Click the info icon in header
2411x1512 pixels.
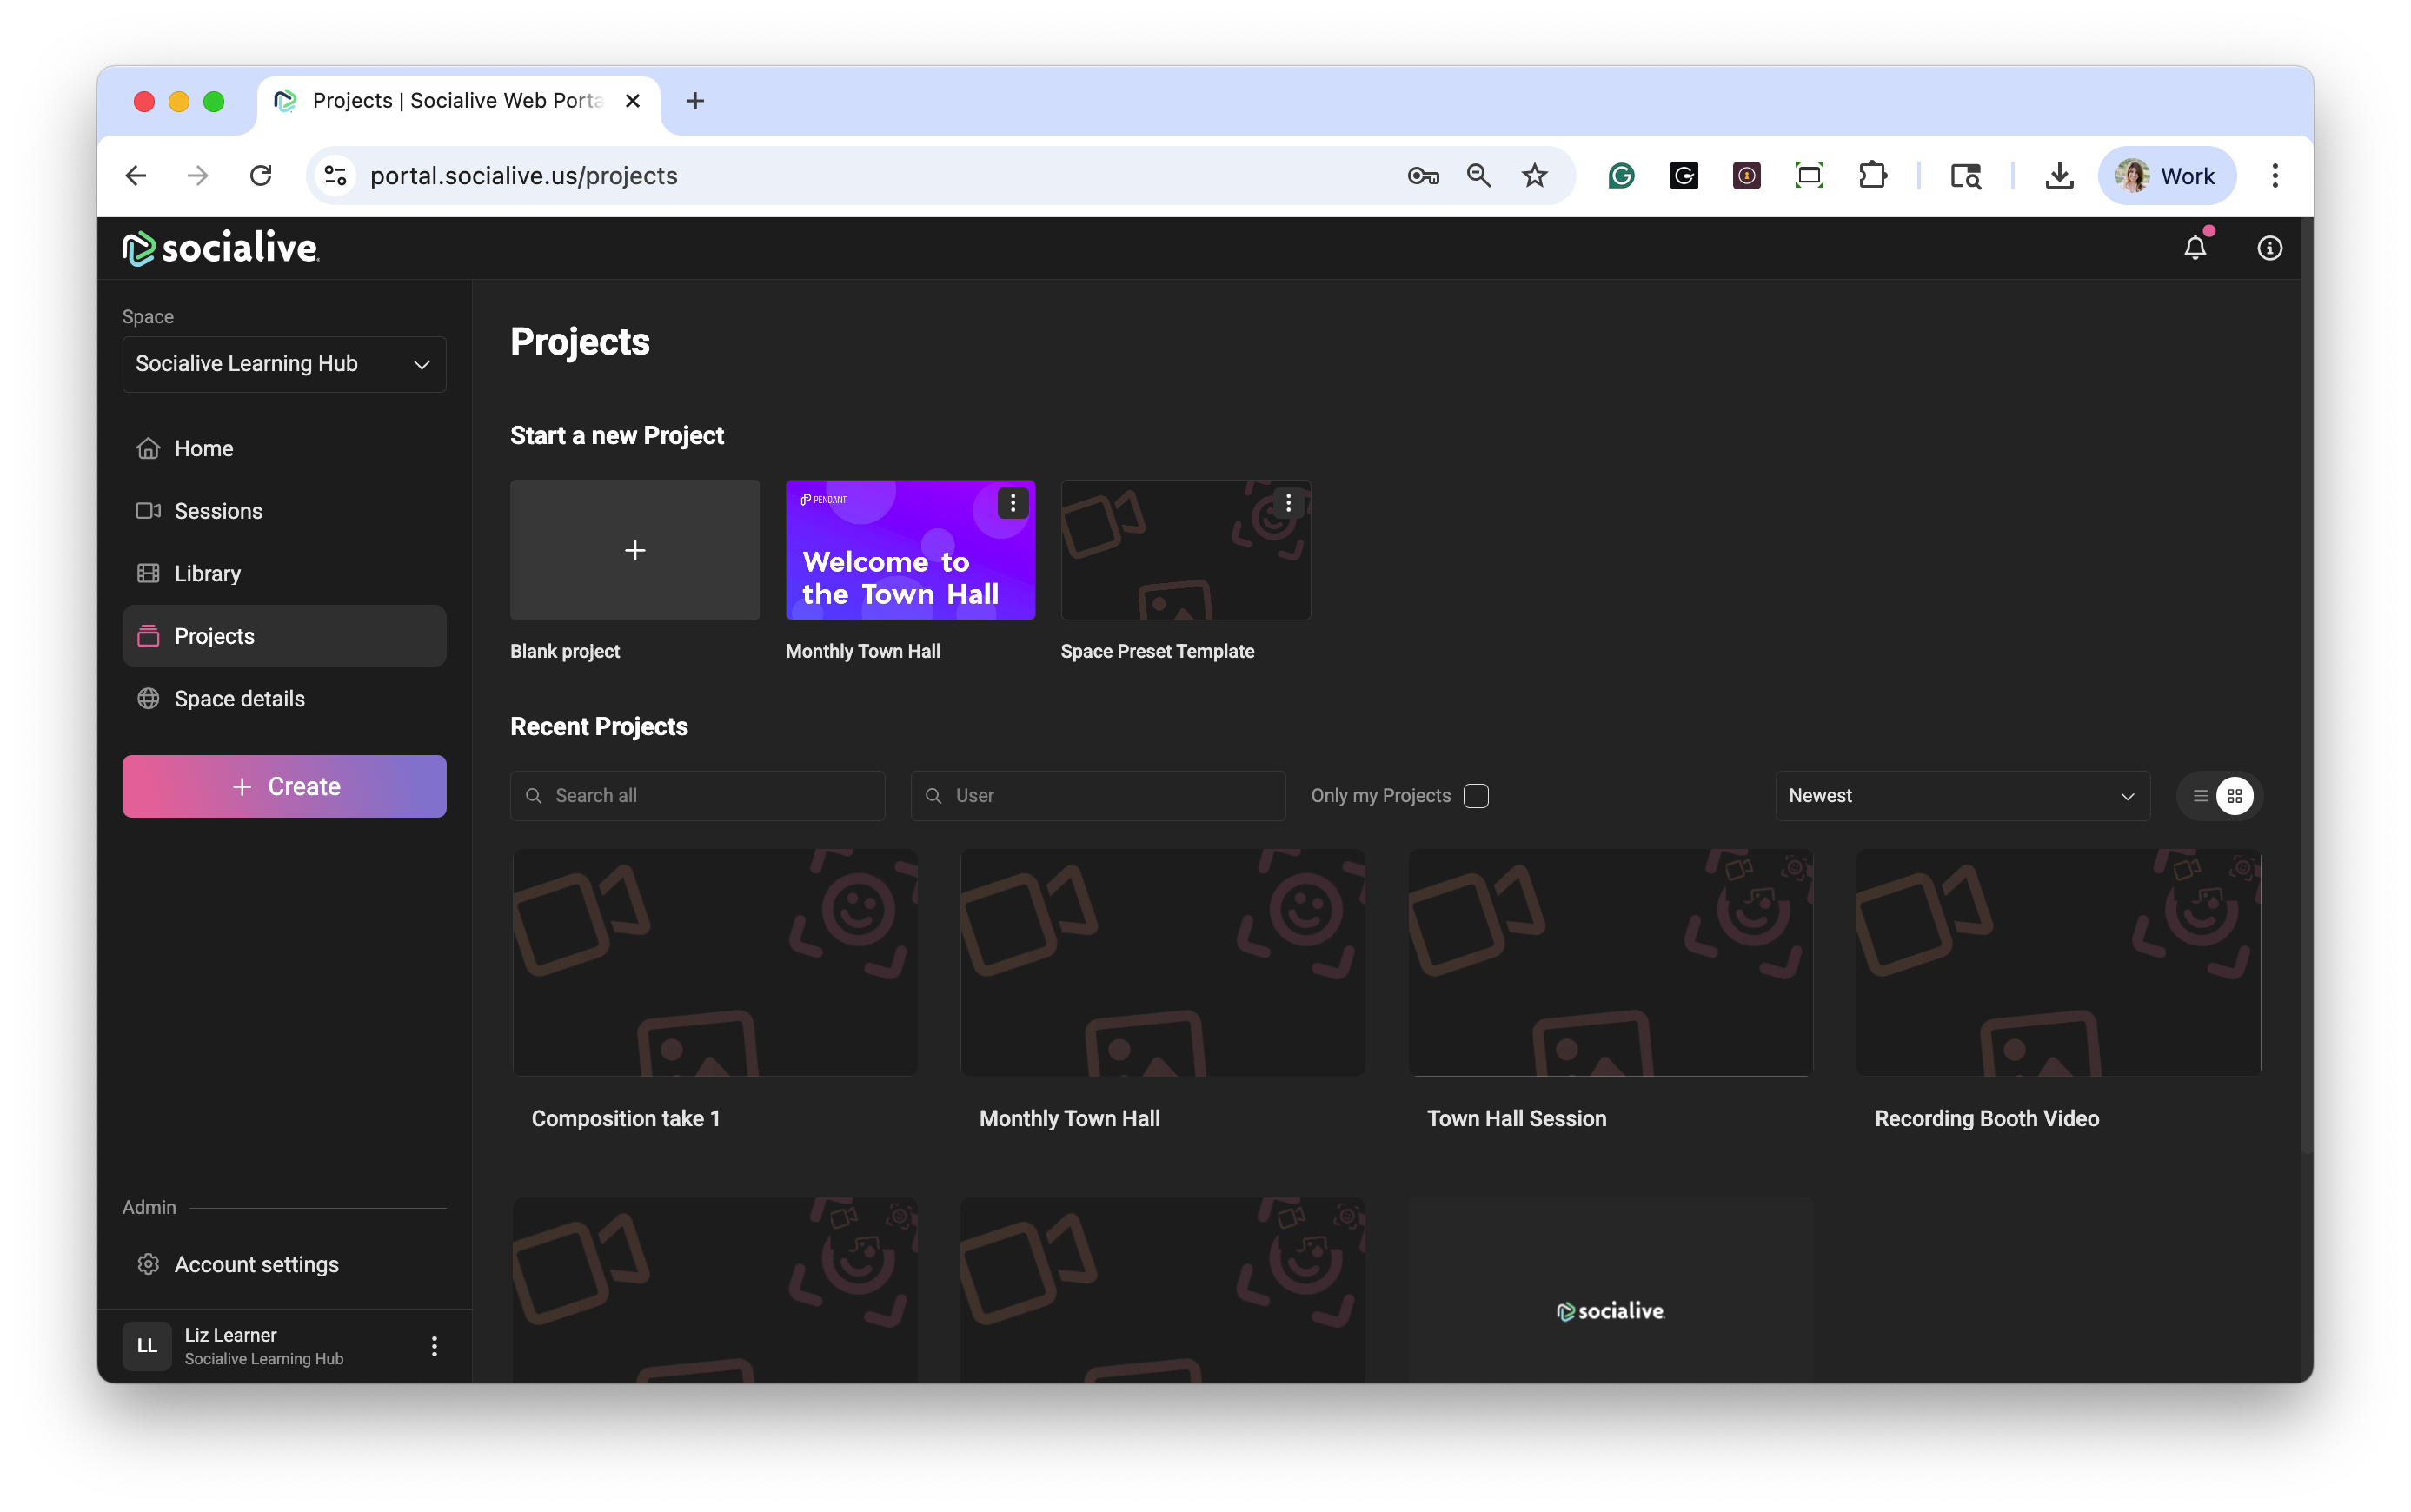click(x=2269, y=247)
